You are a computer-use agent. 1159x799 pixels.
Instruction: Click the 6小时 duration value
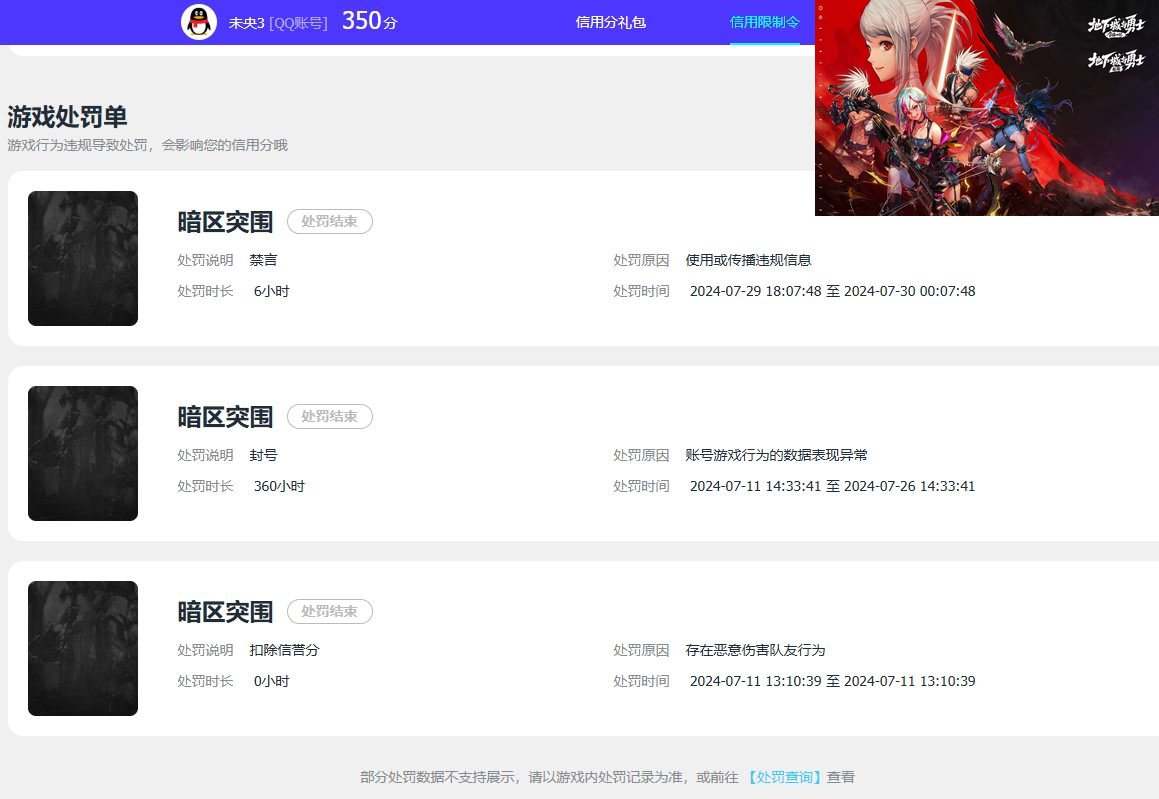[271, 291]
